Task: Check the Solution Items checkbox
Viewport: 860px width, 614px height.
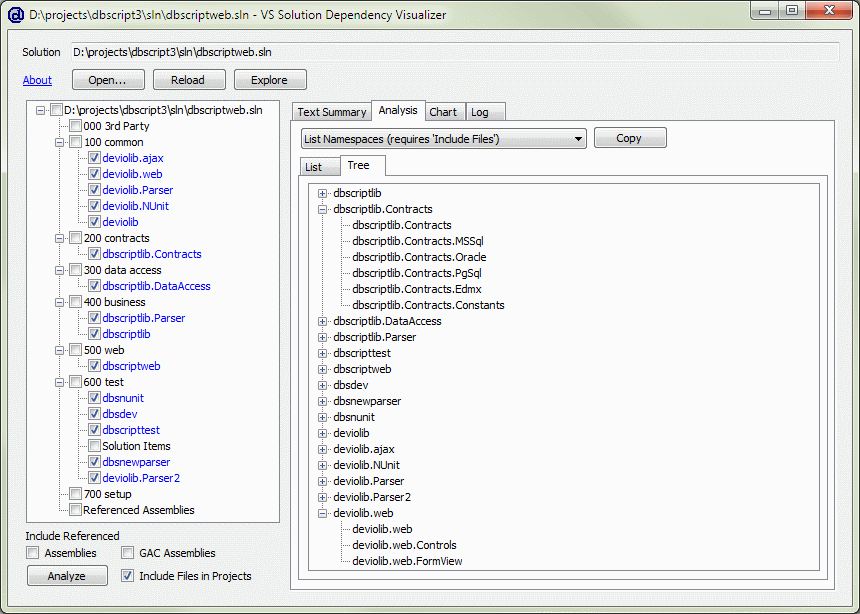Action: pos(94,446)
